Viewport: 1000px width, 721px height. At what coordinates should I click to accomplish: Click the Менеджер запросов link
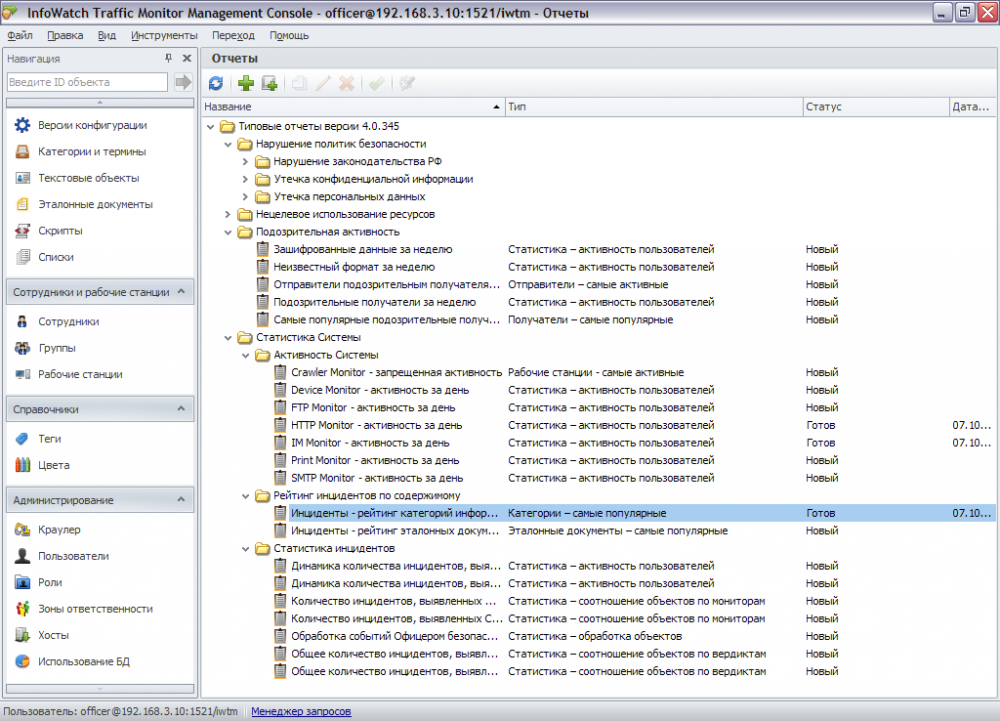pyautogui.click(x=301, y=712)
